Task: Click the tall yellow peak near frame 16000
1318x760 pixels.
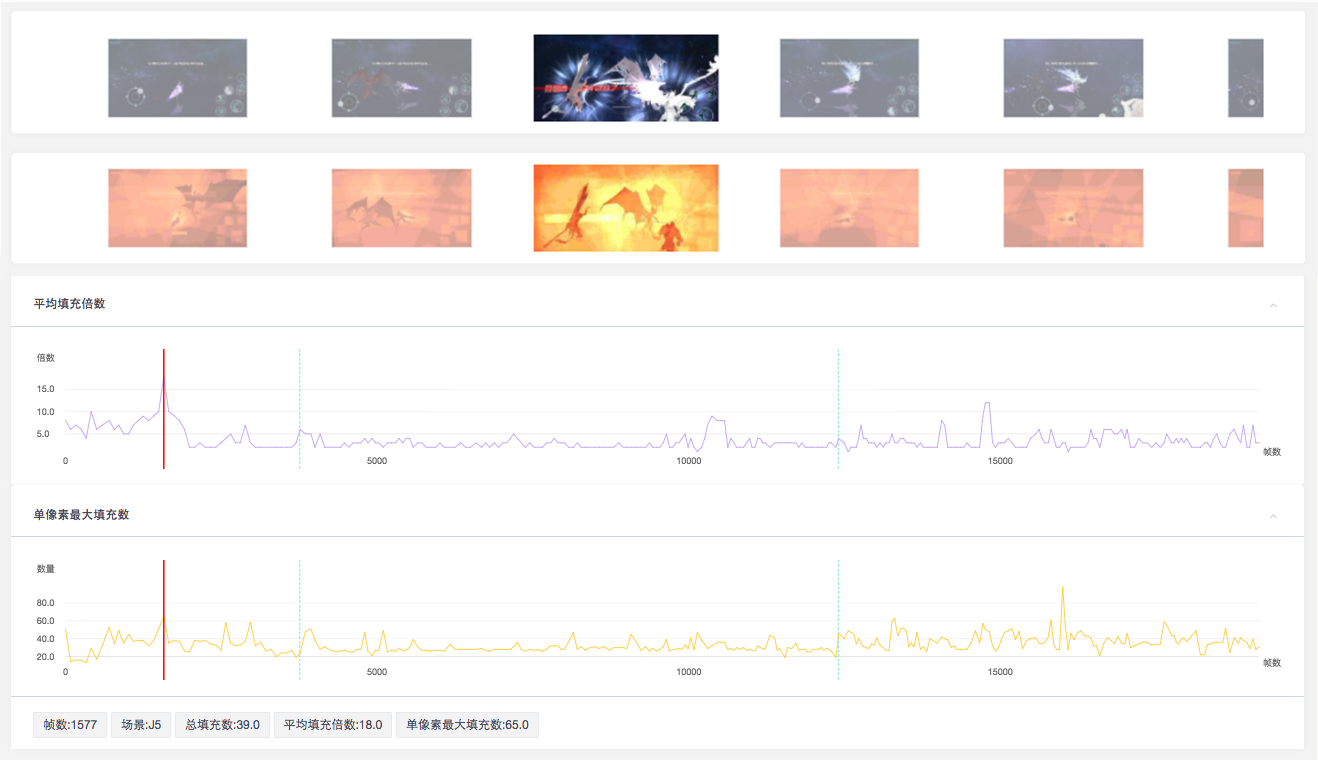Action: [x=1062, y=590]
